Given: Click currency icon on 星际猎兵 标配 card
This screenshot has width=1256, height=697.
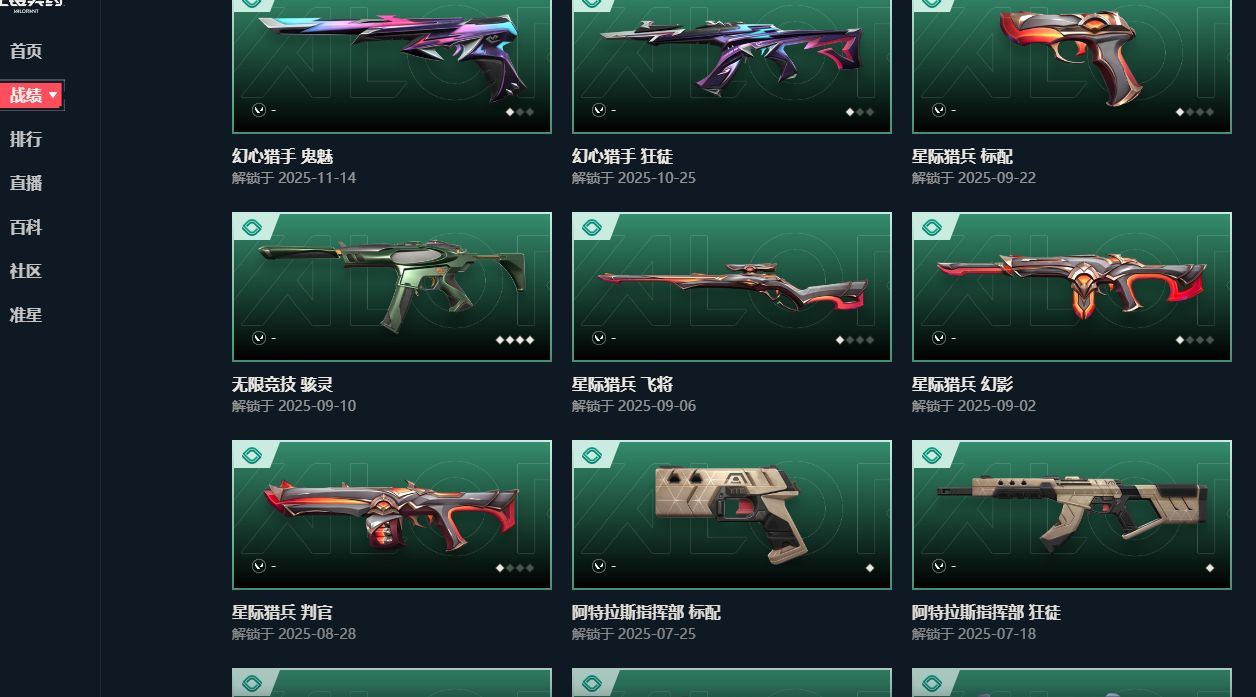Looking at the screenshot, I should coord(939,110).
